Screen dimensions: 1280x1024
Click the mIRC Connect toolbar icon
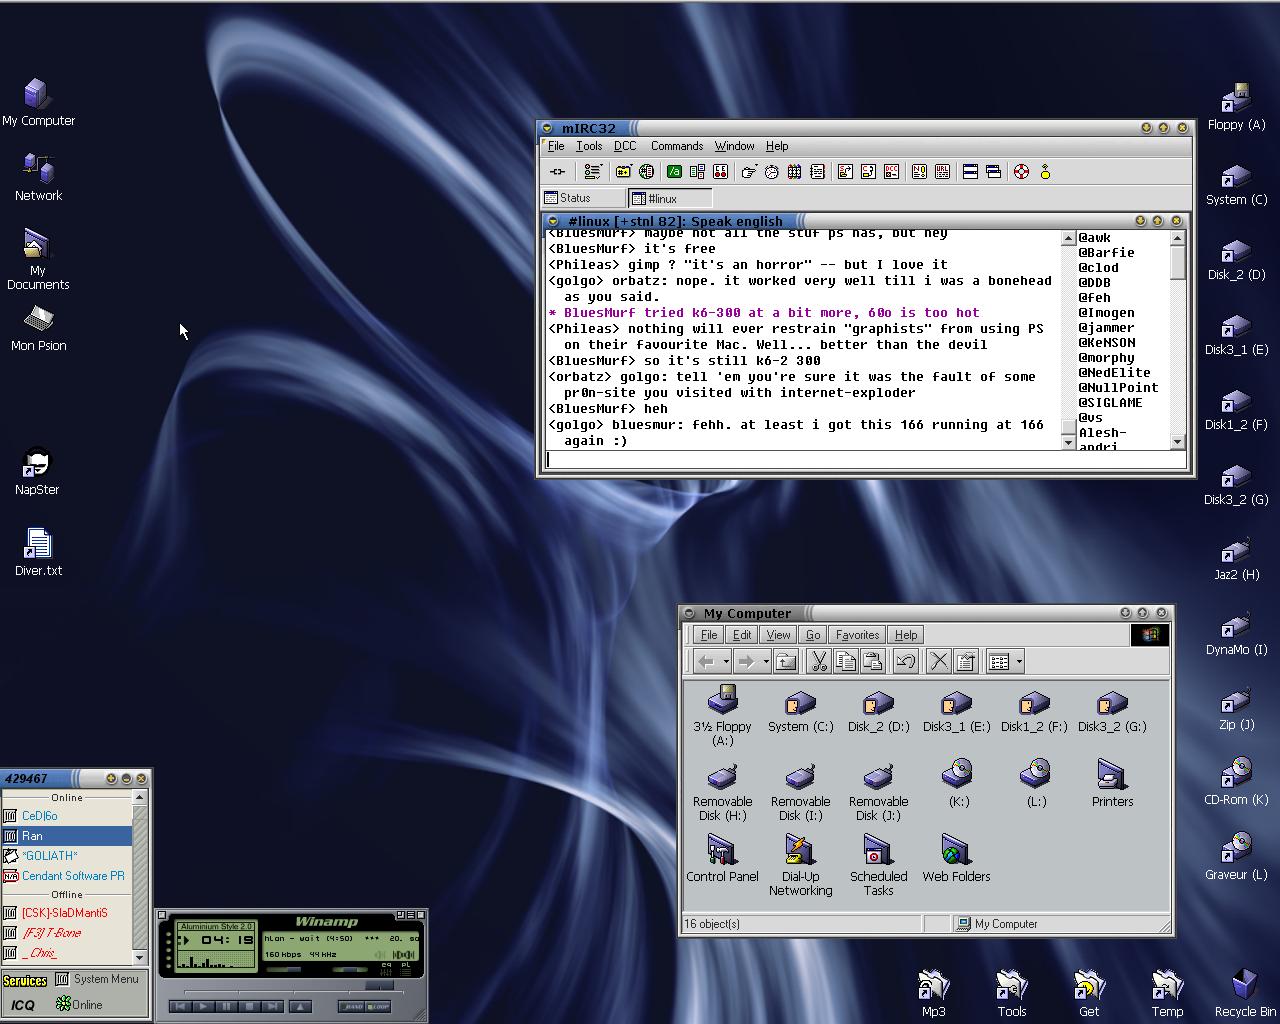[557, 172]
